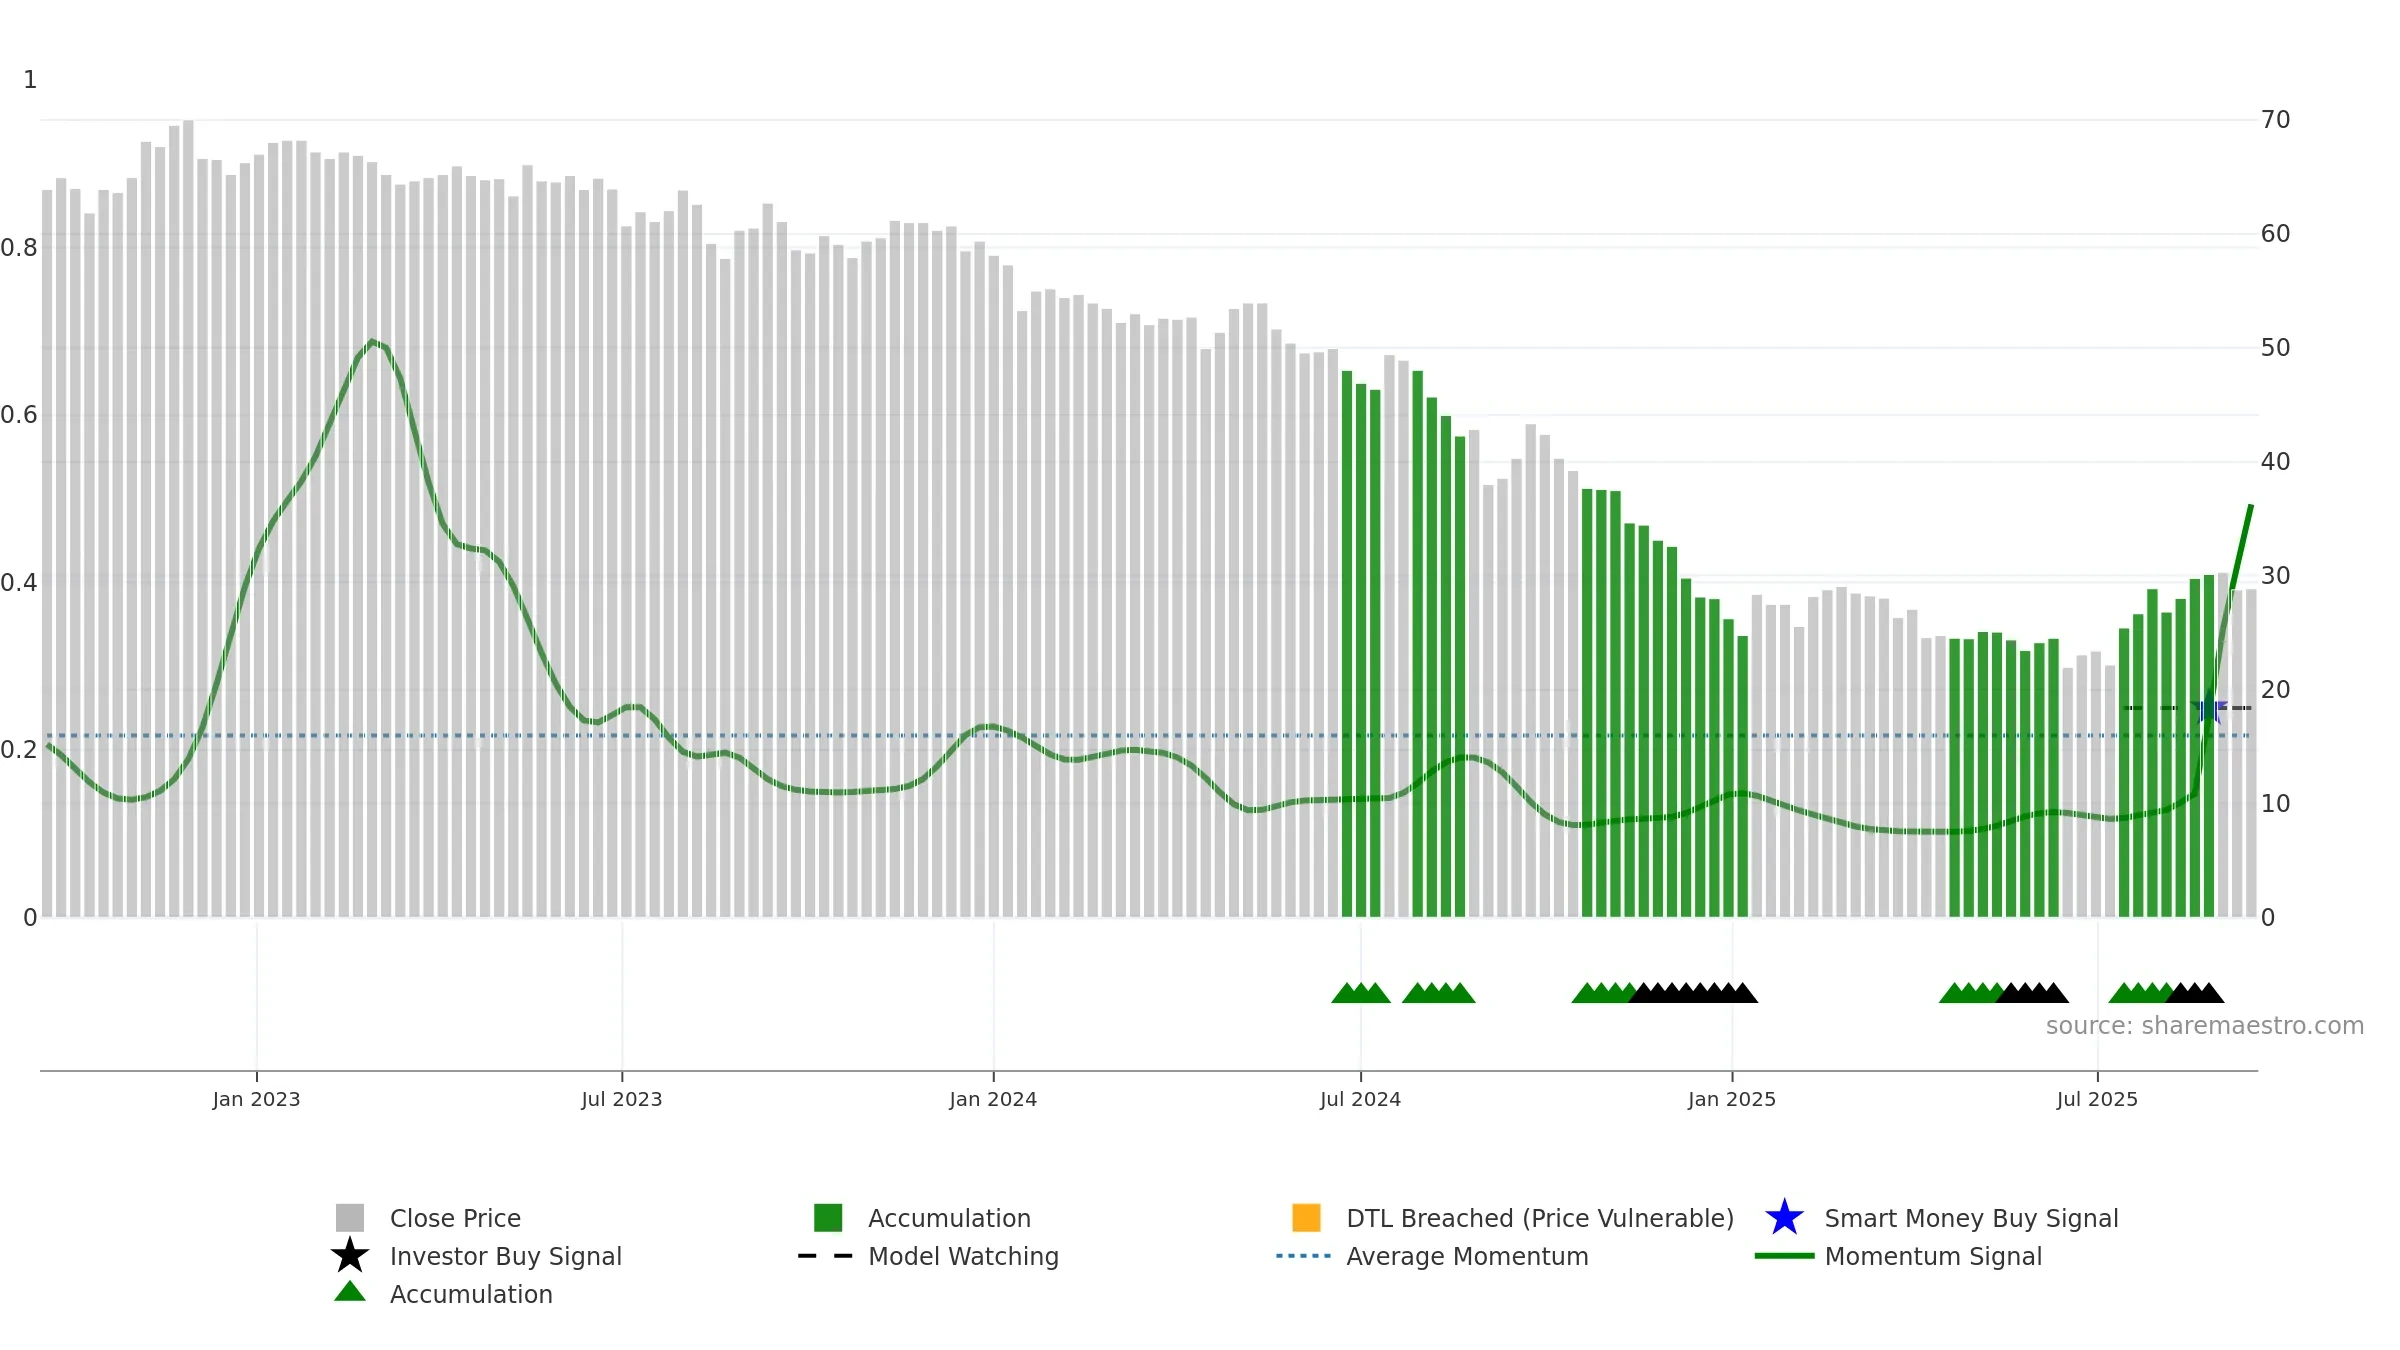
Task: Click the black Investor Buy Signal star in legend
Action: pos(350,1256)
